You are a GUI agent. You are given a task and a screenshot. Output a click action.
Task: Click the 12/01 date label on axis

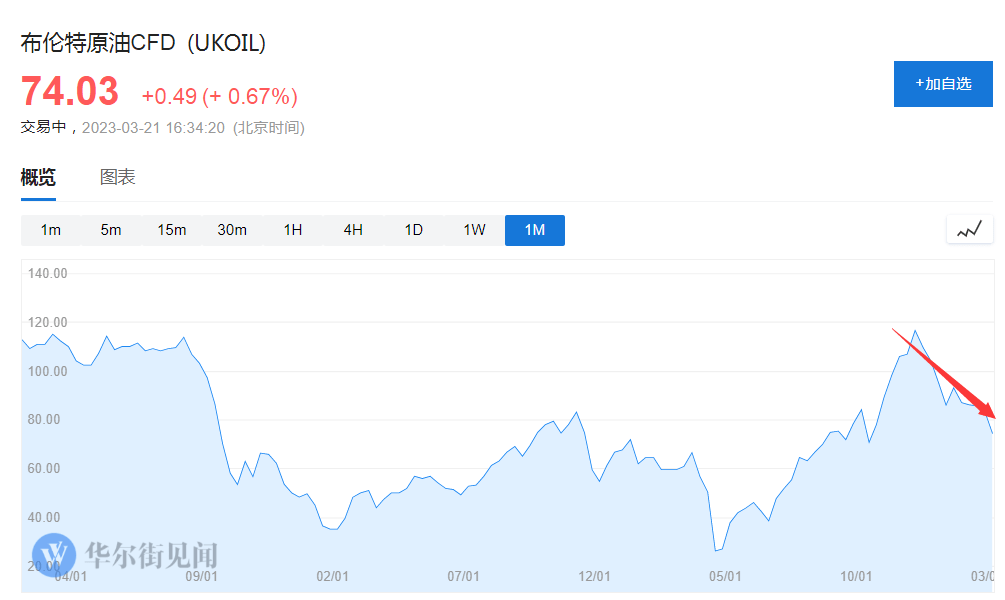595,577
